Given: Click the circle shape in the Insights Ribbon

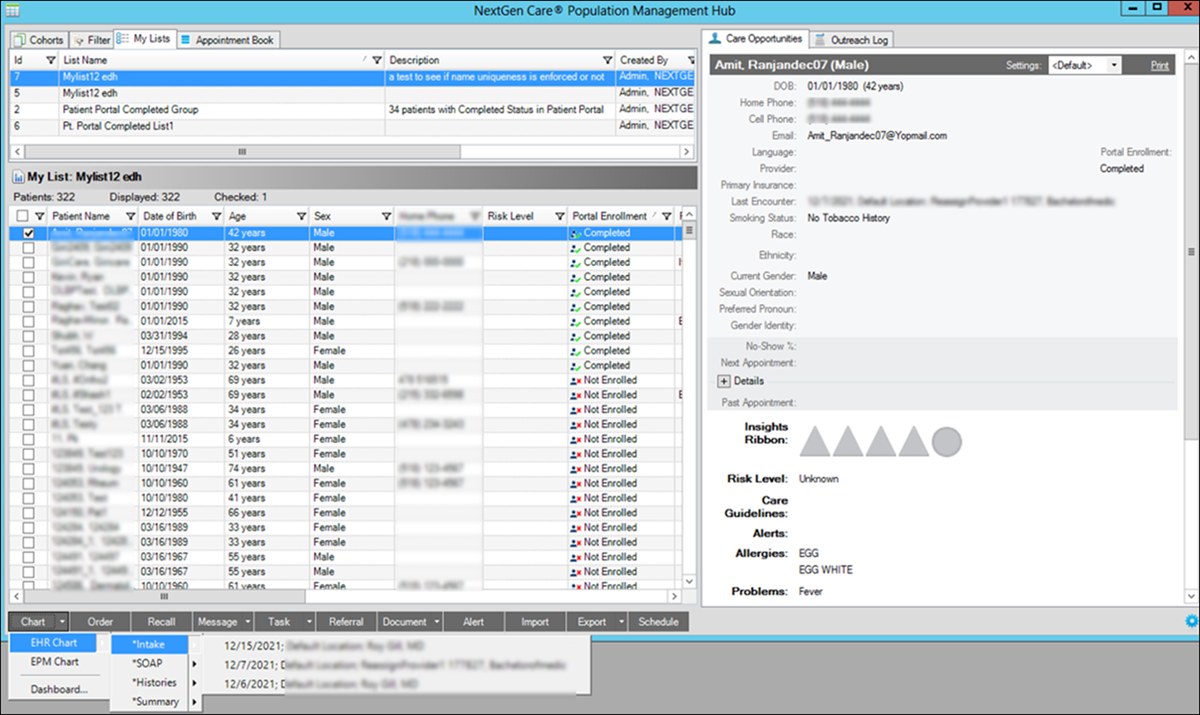Looking at the screenshot, I should 947,441.
